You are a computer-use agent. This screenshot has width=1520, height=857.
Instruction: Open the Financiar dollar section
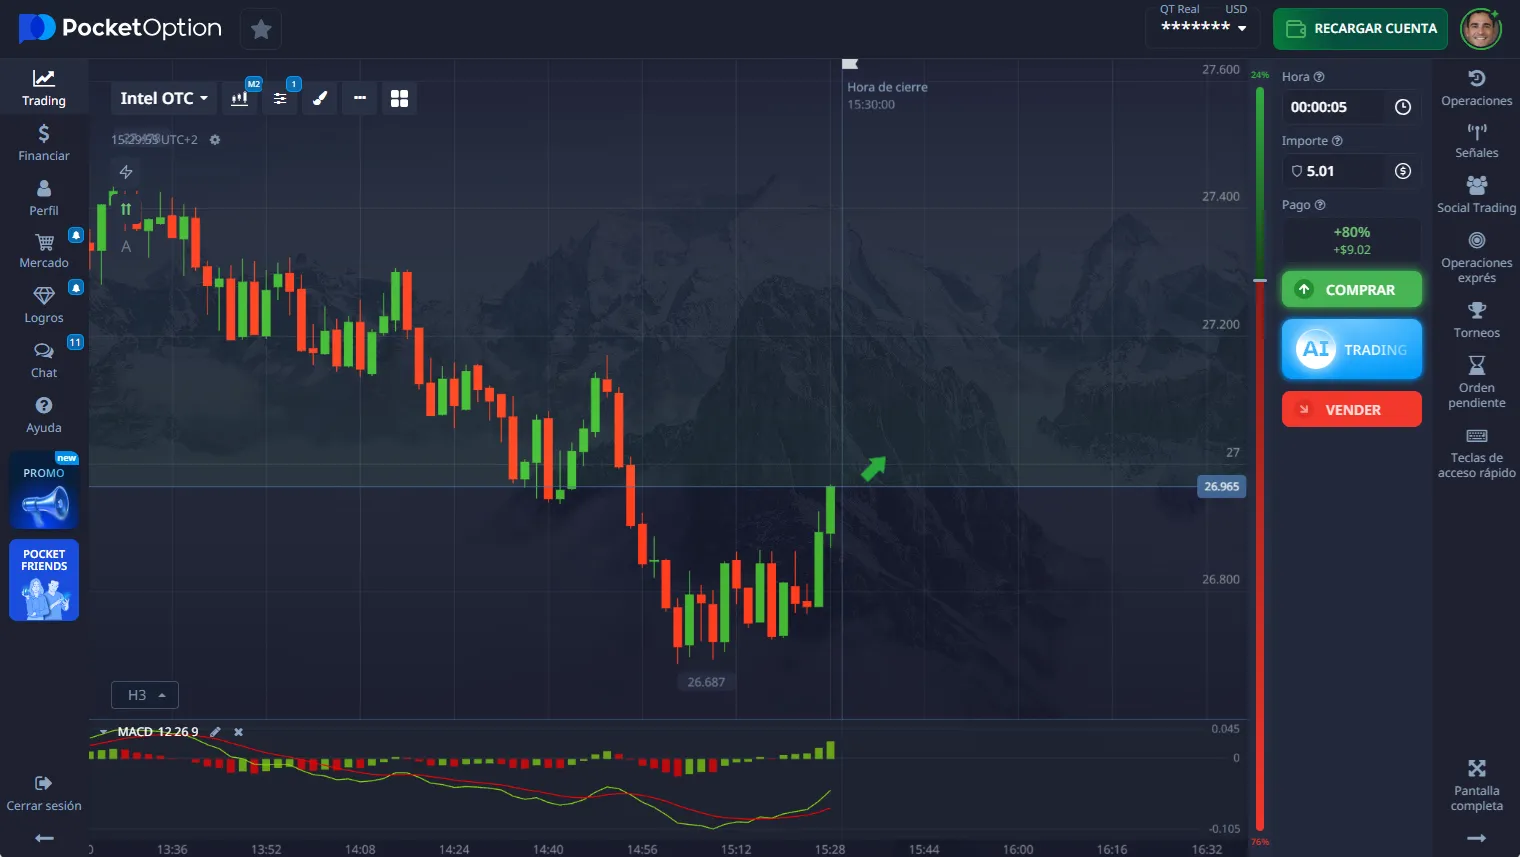click(44, 143)
